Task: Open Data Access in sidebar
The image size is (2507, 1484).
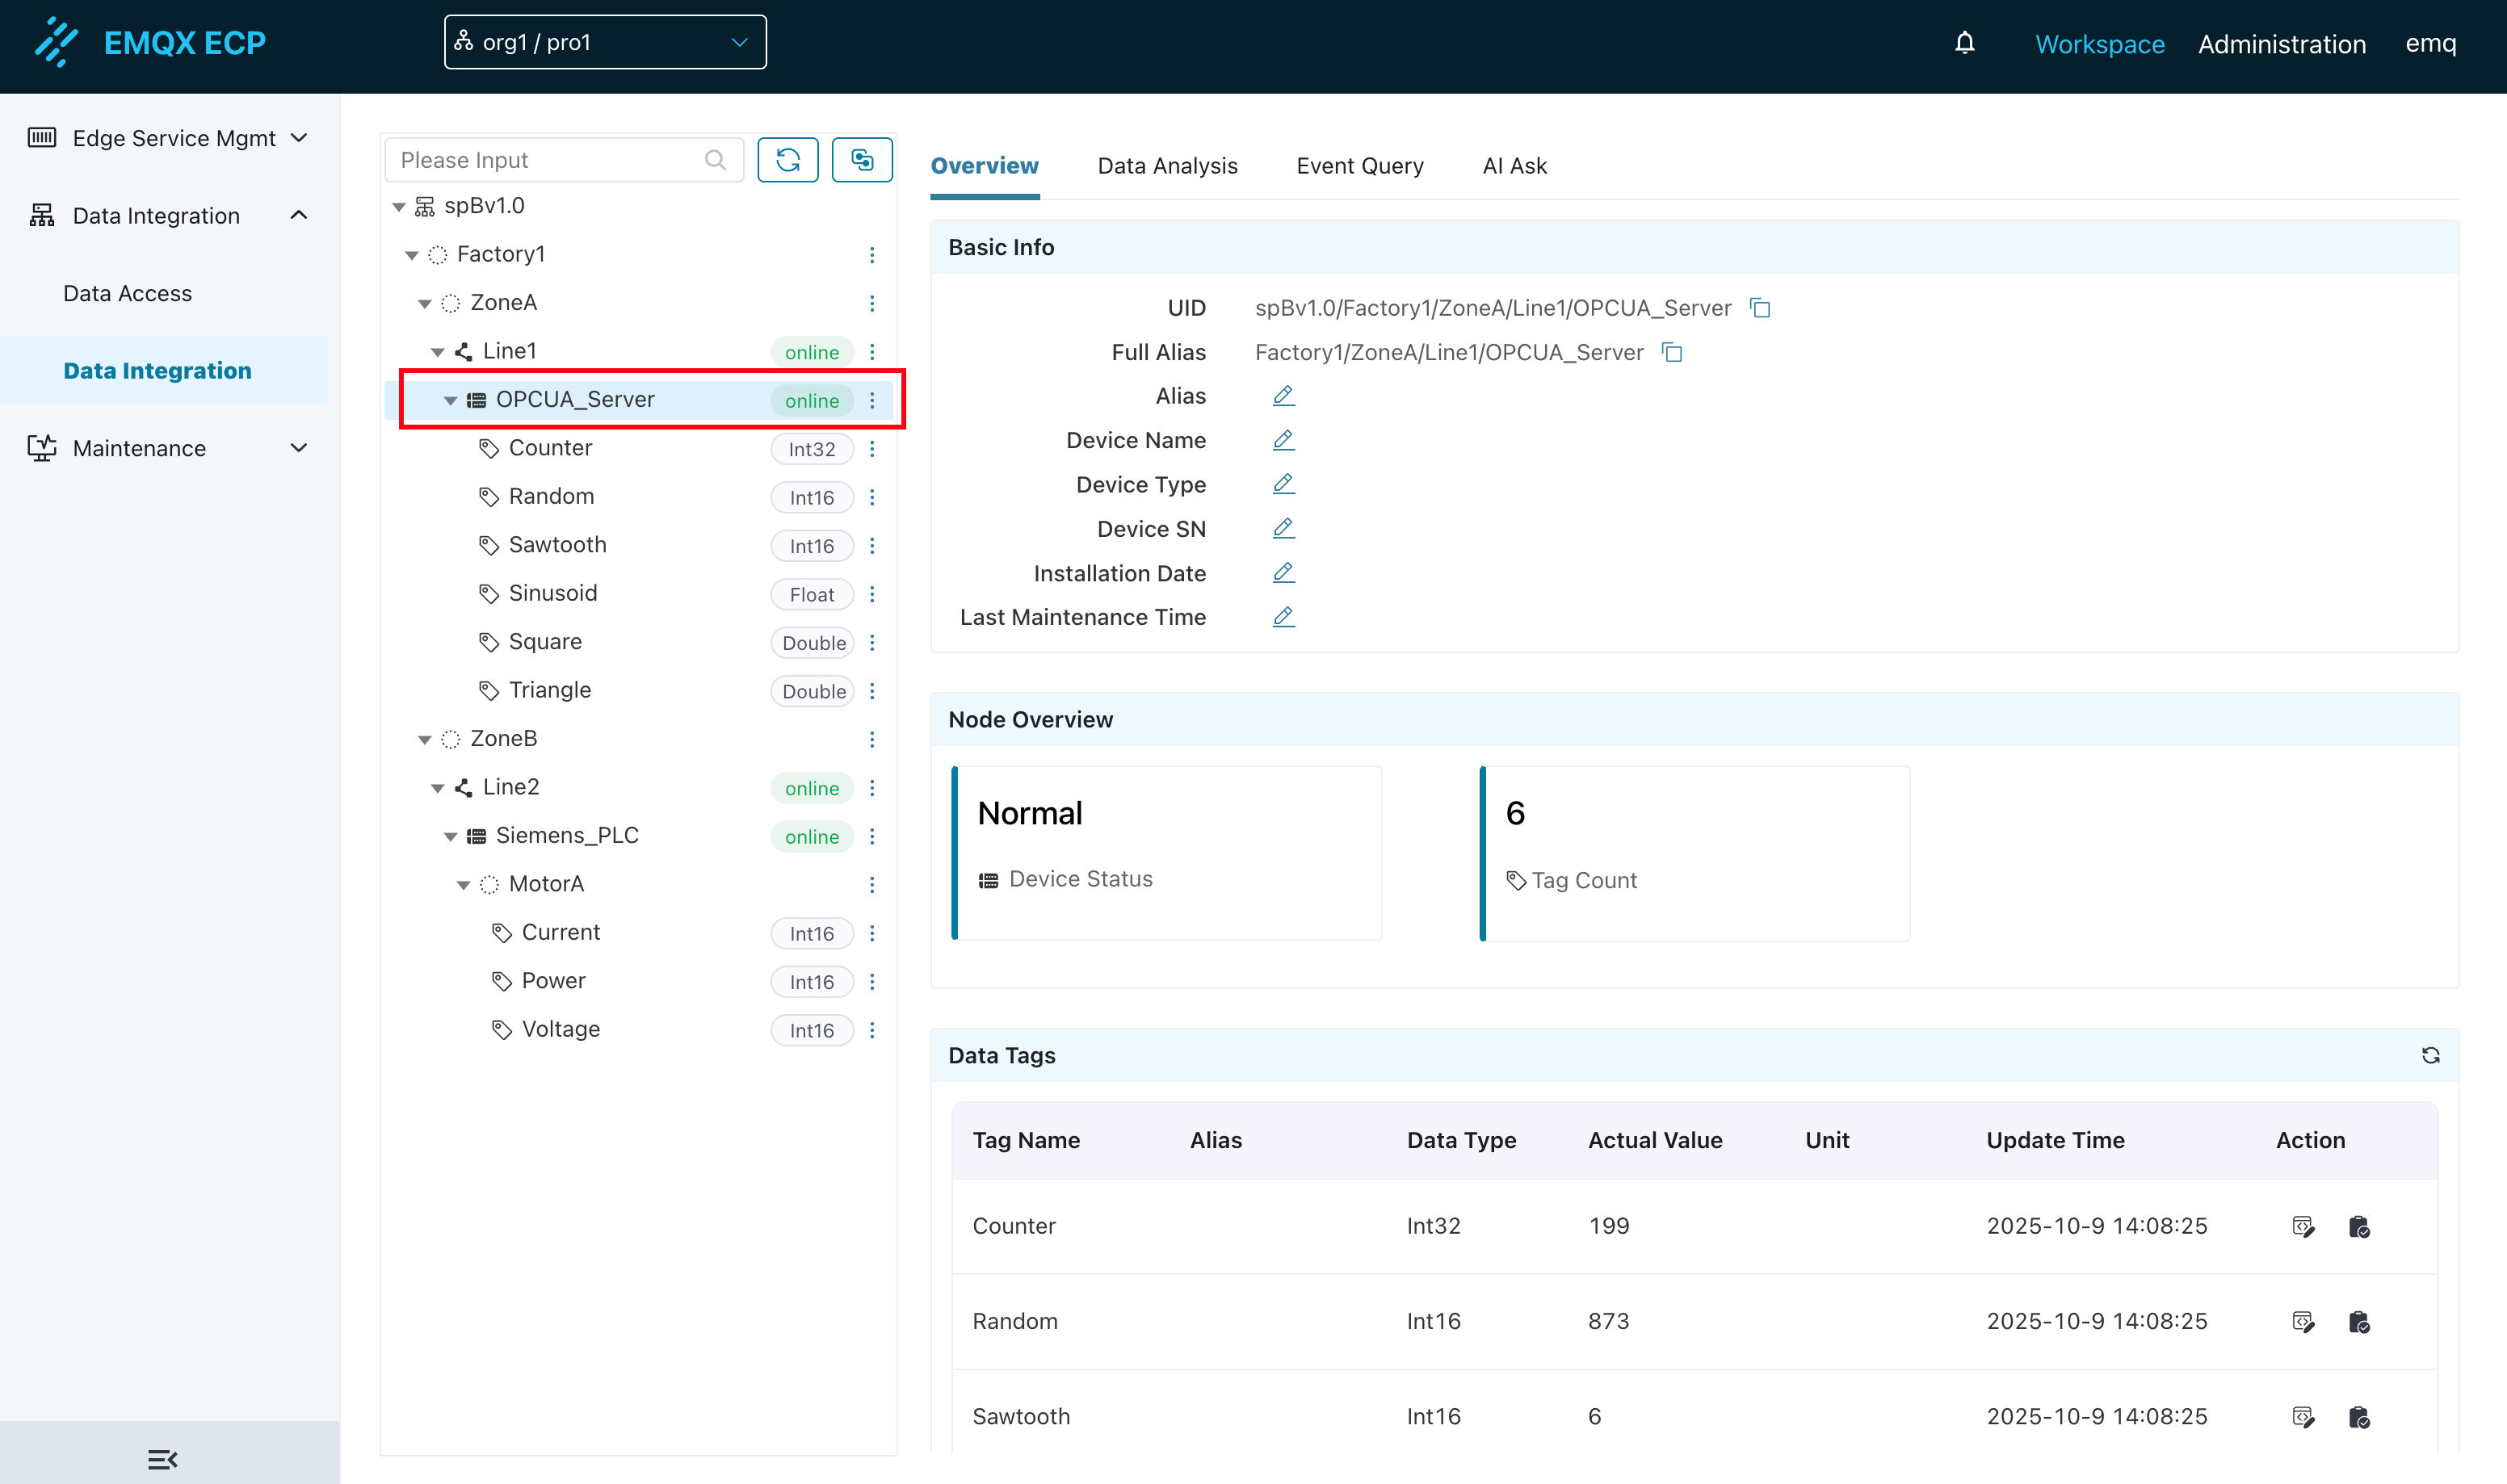Action: point(127,293)
